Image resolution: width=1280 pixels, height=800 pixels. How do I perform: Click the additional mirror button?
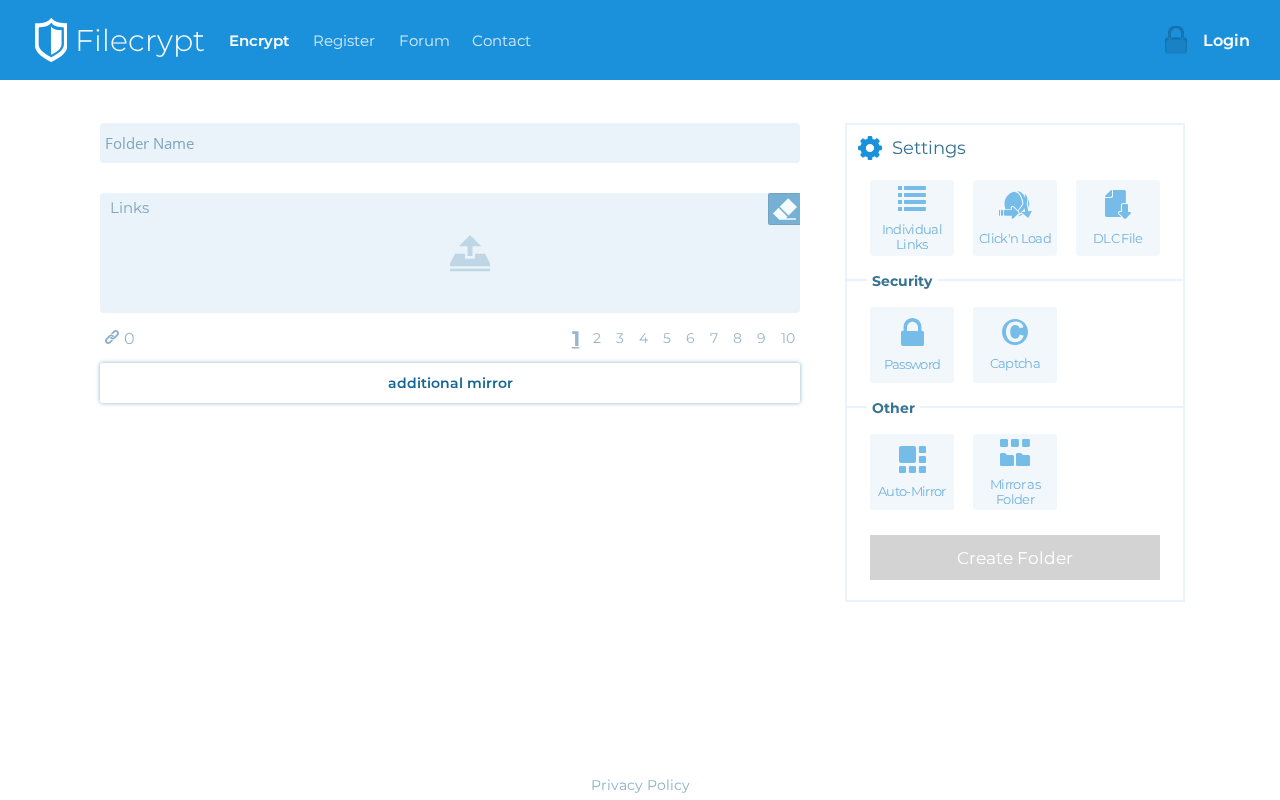tap(450, 383)
